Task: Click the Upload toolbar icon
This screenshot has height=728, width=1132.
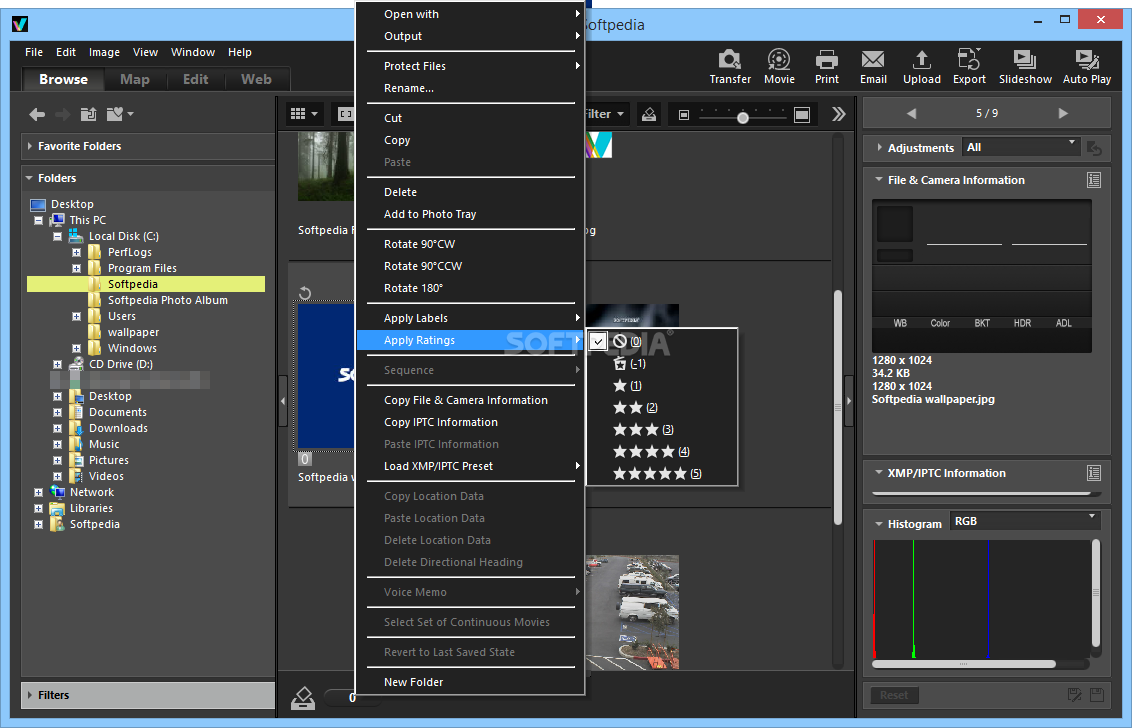Action: point(922,66)
